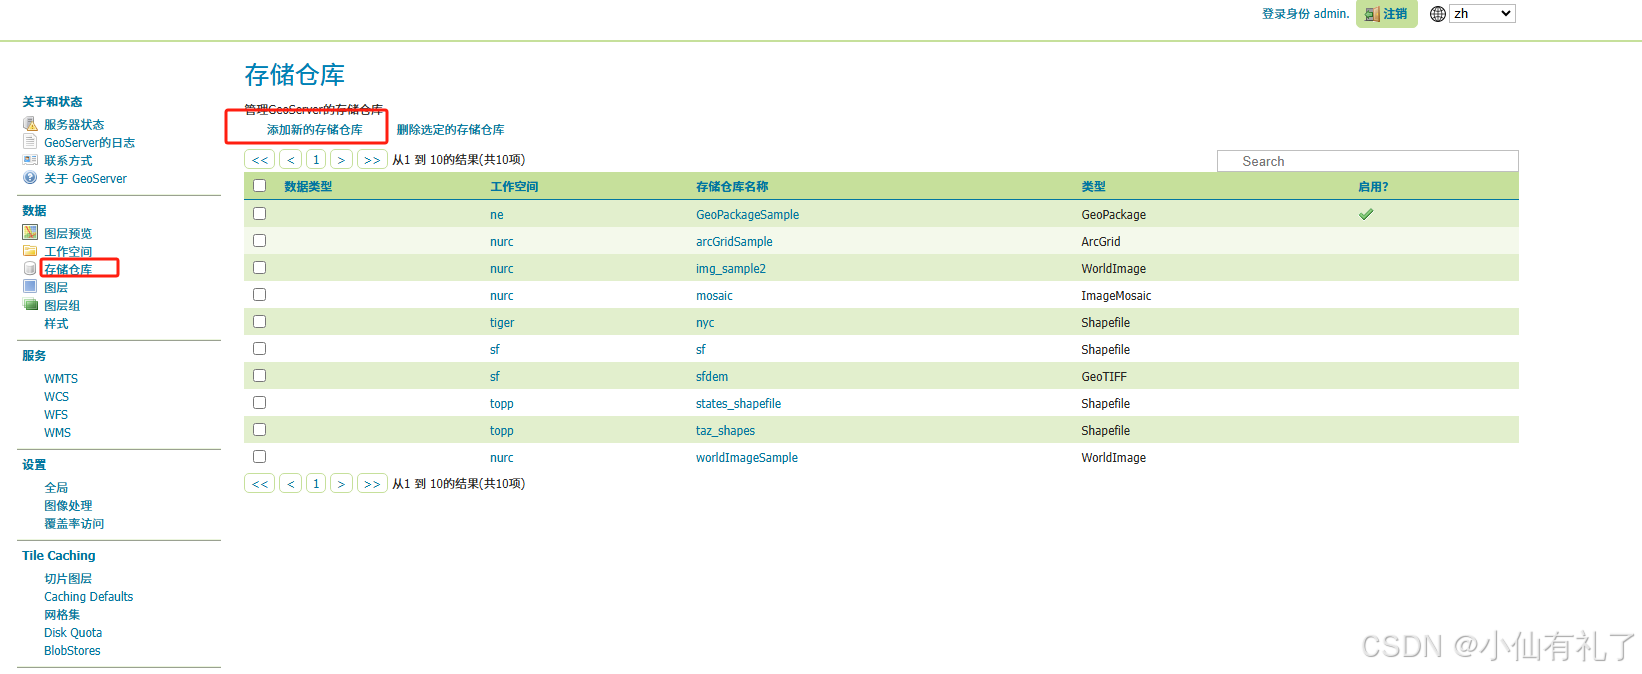Viewport: 1642px width, 674px height.
Task: Open Disk Quota link
Action: tap(73, 633)
